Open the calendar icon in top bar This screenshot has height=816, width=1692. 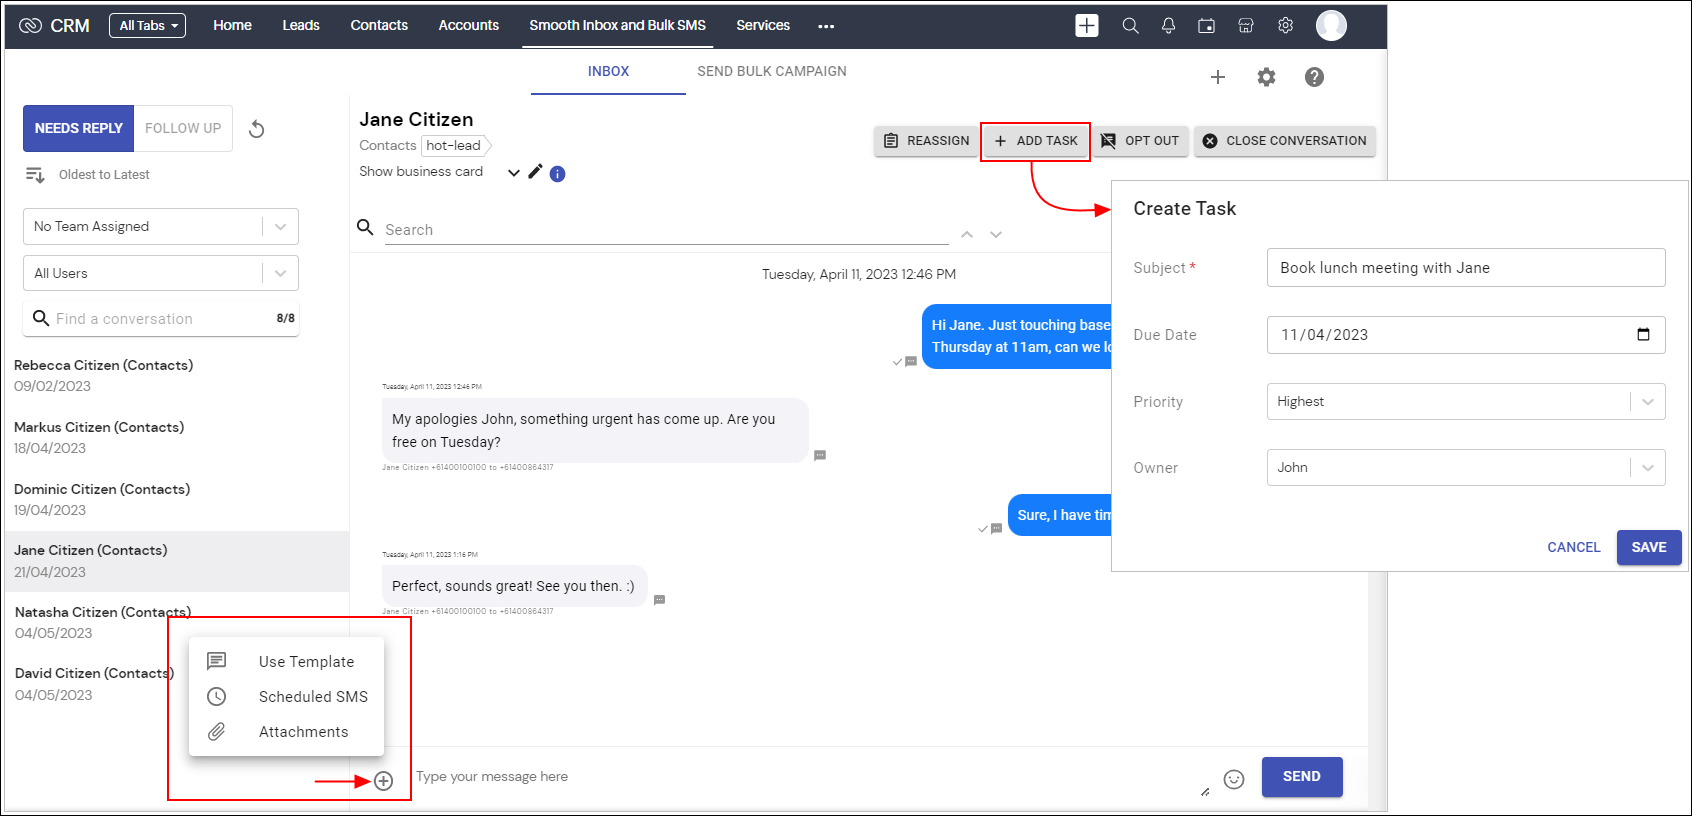coord(1207,26)
